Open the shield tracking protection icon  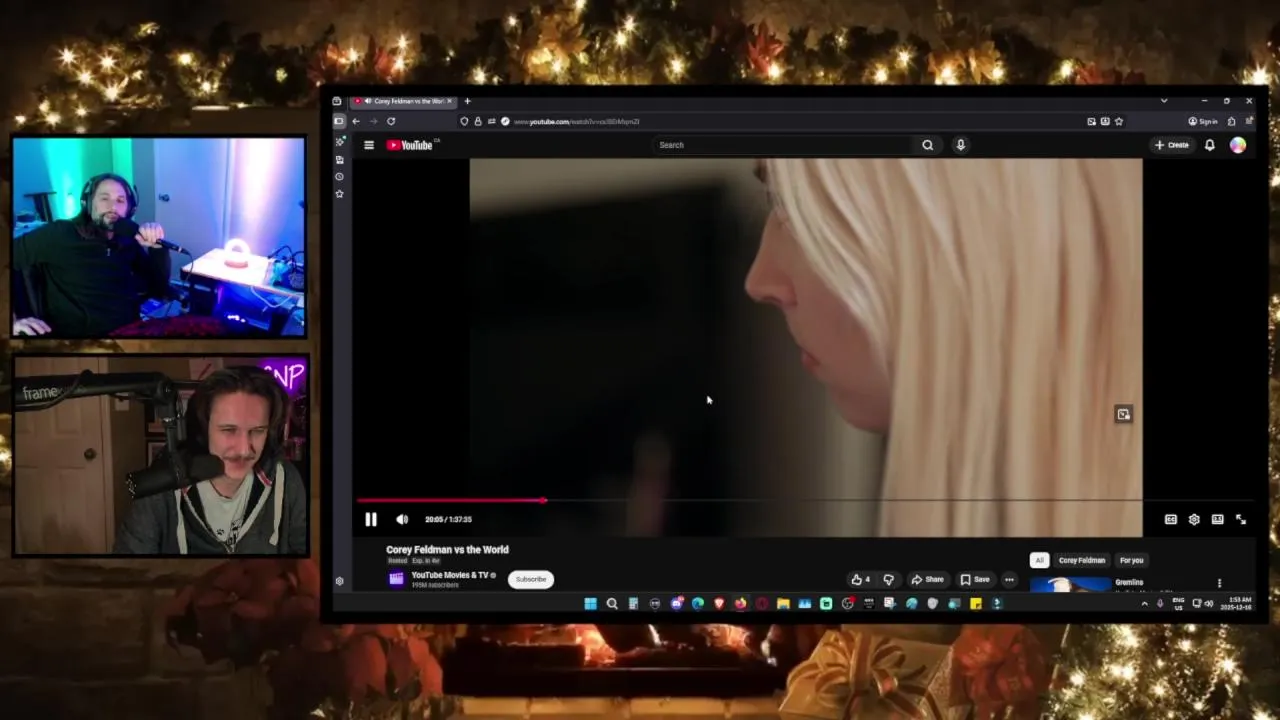point(464,121)
